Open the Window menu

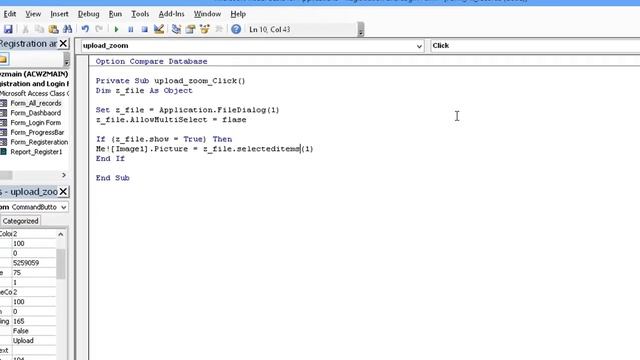coord(207,14)
